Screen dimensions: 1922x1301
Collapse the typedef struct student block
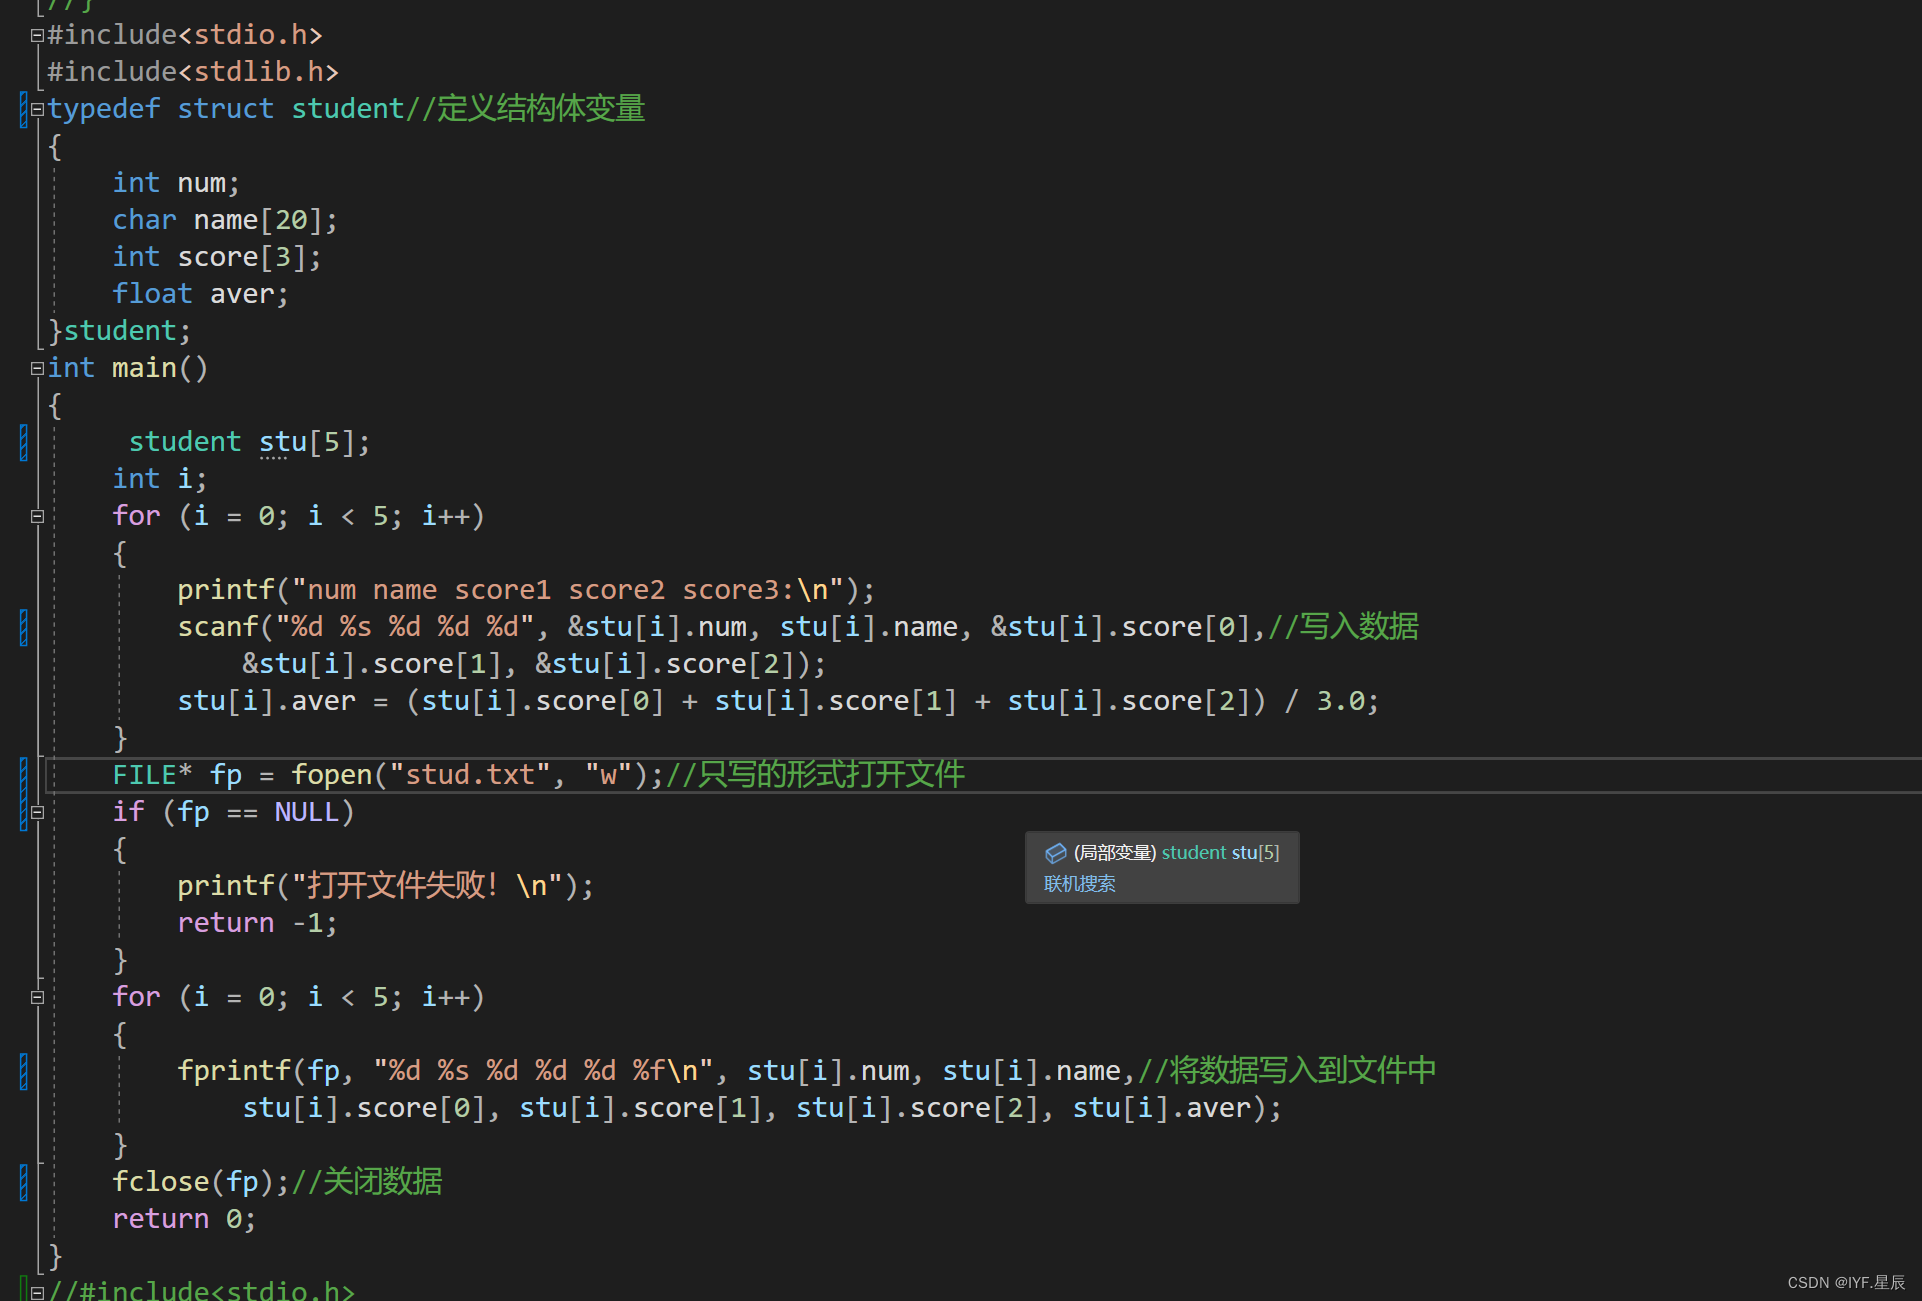37,110
